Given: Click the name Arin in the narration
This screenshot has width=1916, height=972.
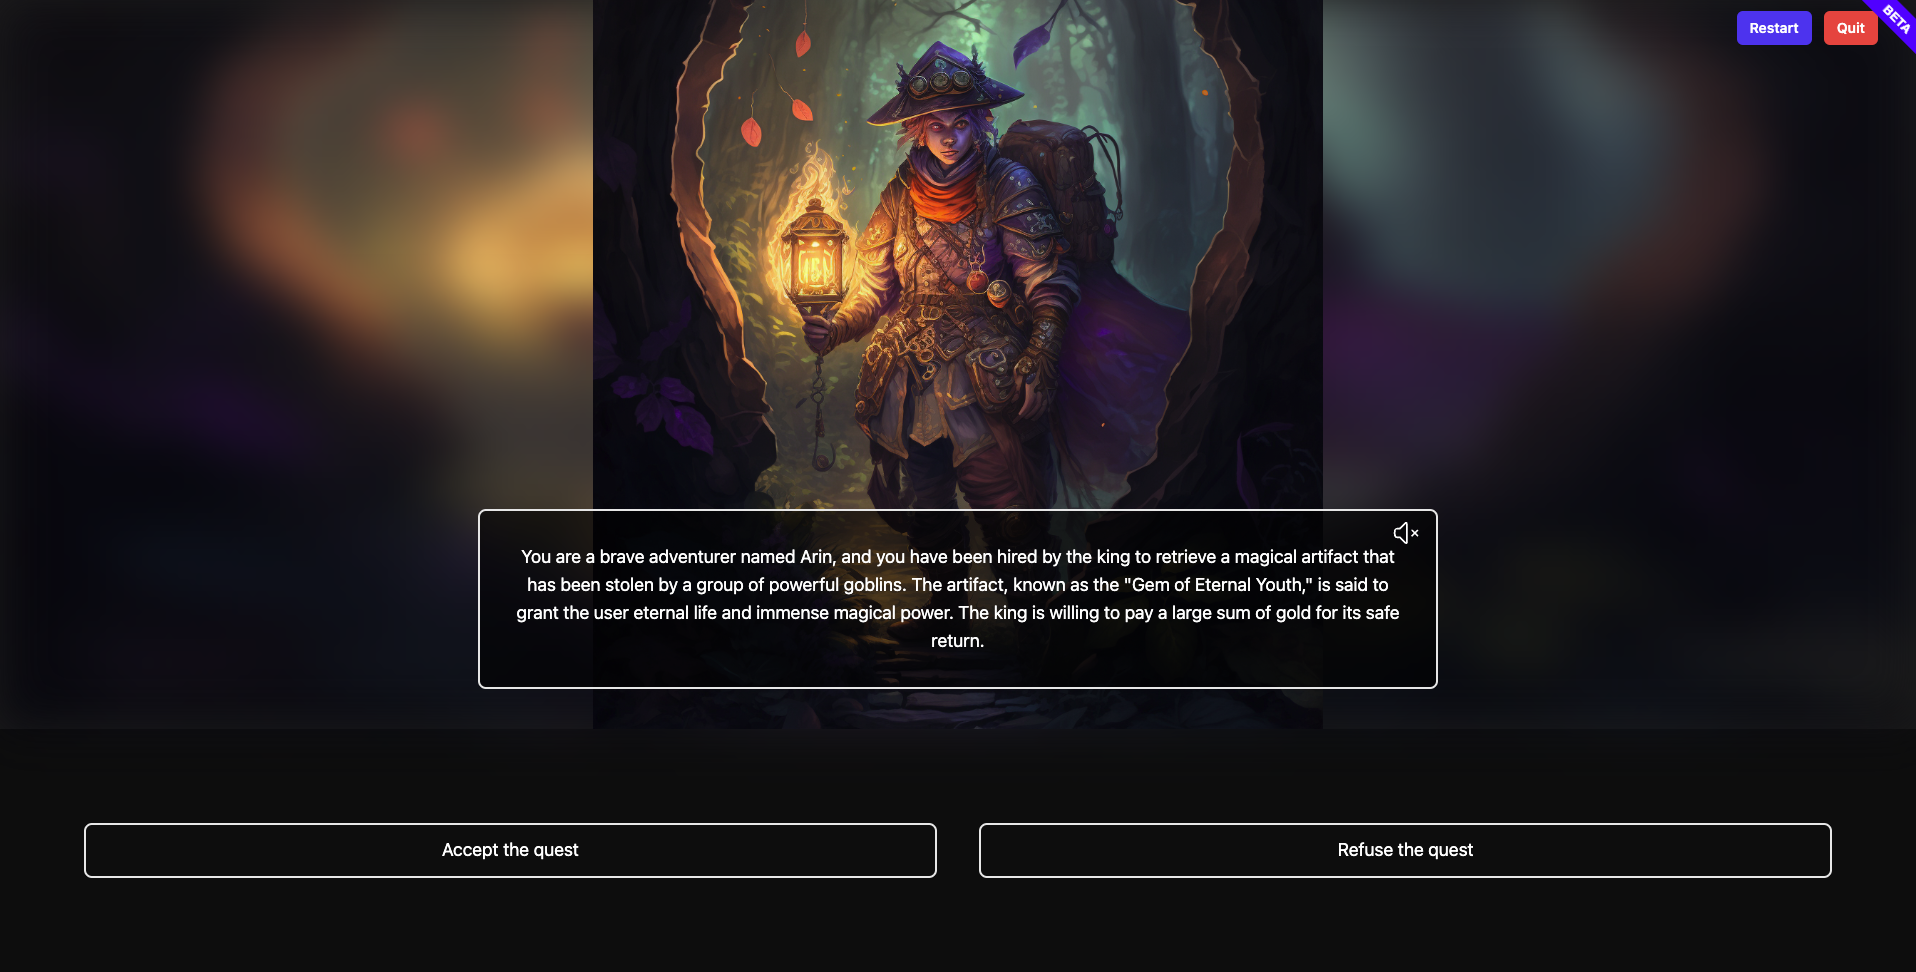Looking at the screenshot, I should coord(816,557).
